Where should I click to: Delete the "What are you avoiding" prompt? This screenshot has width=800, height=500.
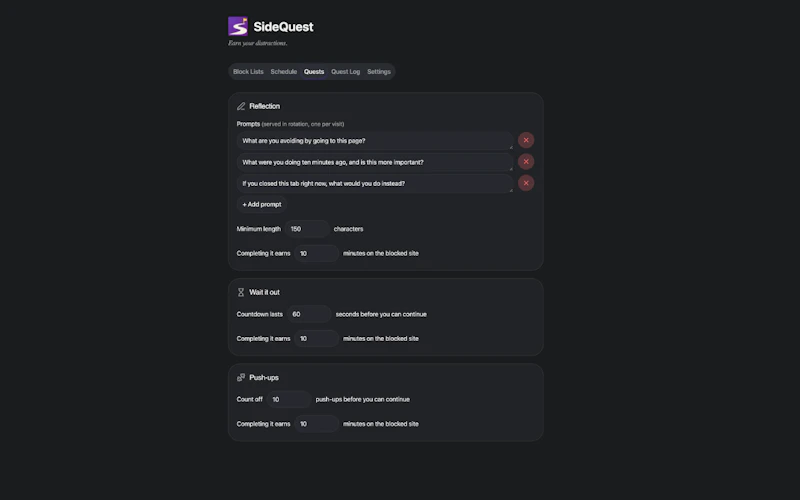tap(526, 140)
